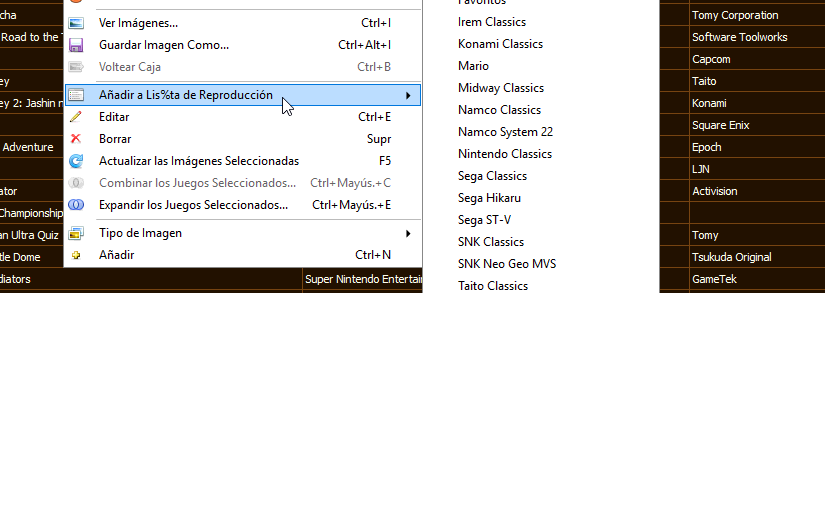Click the game row ending in Ultra Quiz
825x518 pixels.
pyautogui.click(x=32, y=236)
